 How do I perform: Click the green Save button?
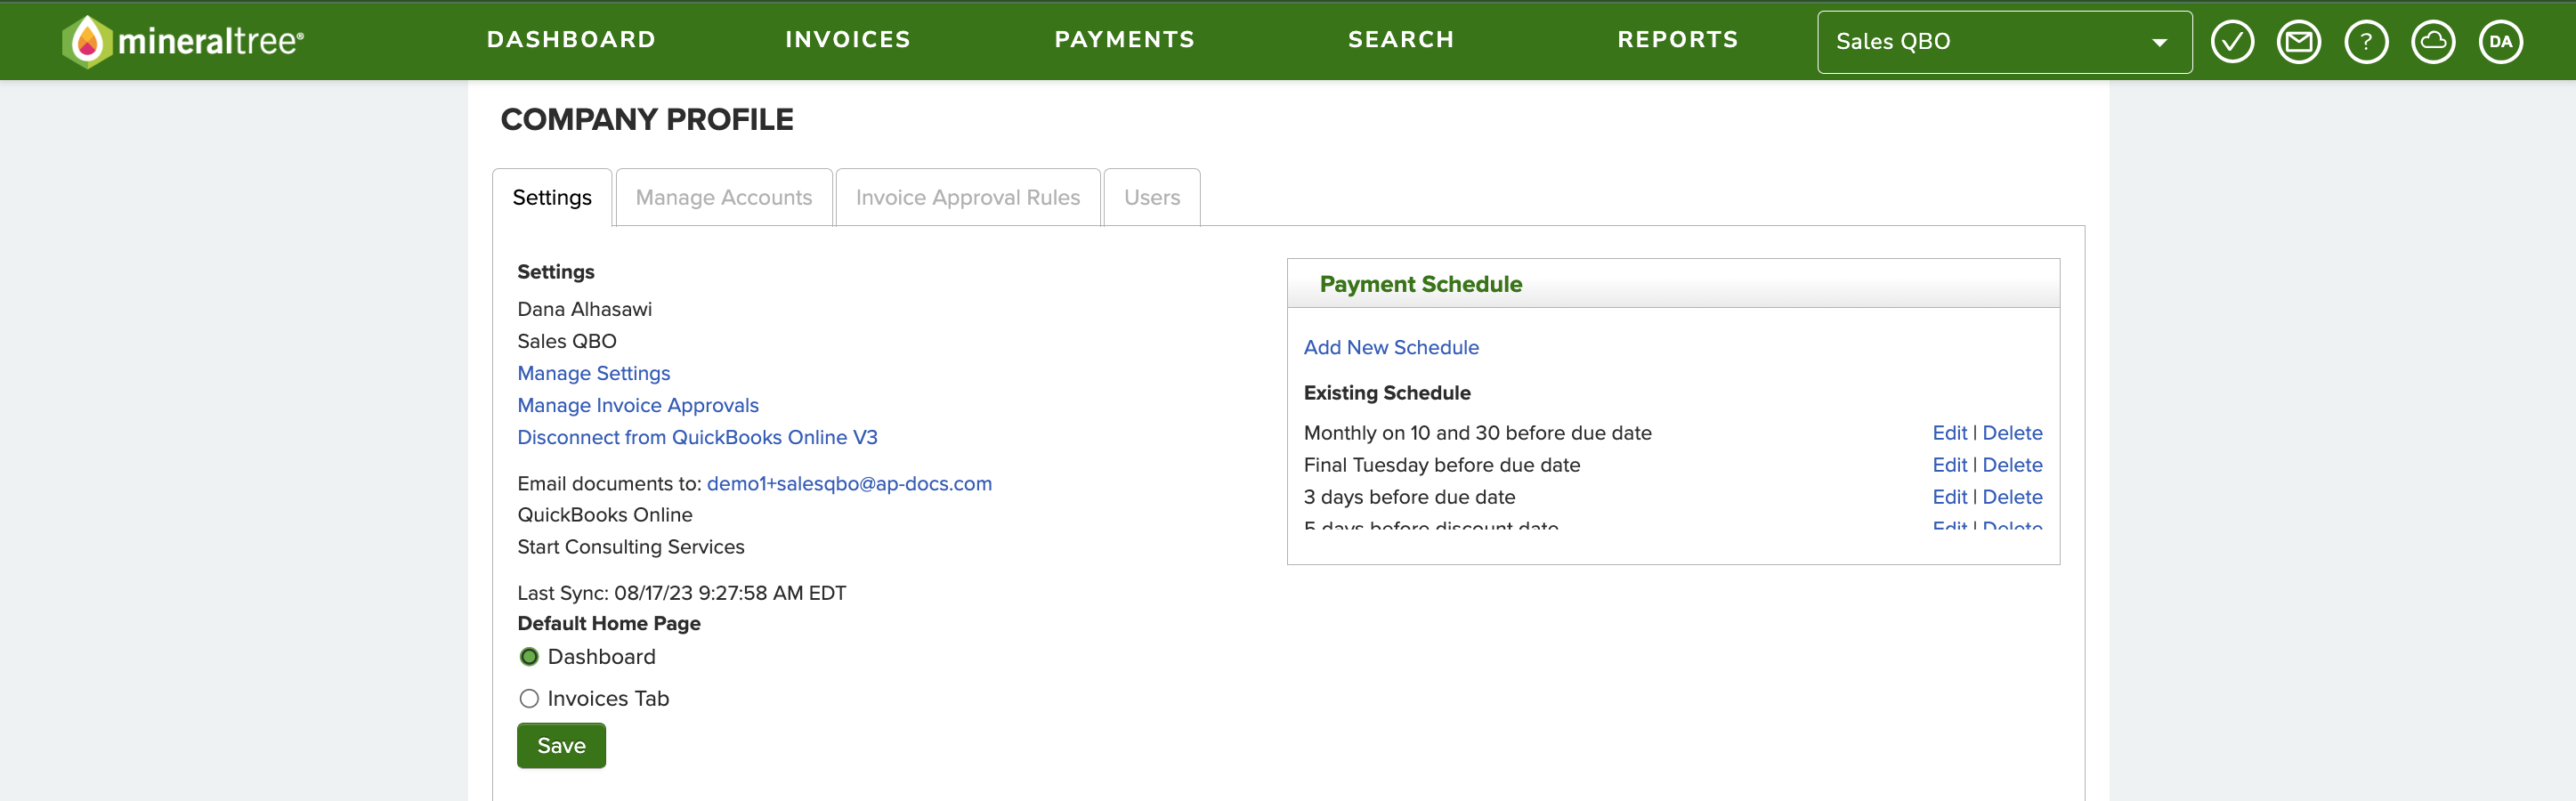561,746
